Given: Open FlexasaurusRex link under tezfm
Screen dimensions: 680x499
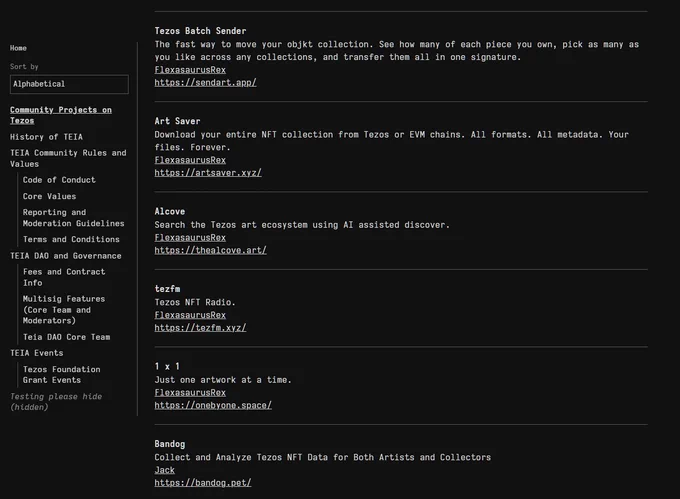Looking at the screenshot, I should point(190,315).
